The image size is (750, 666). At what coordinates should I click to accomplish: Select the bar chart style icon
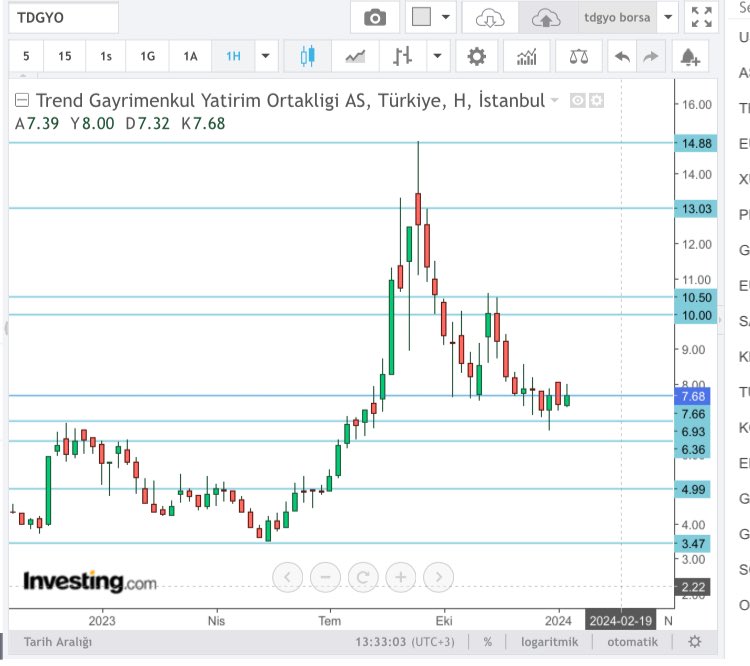[402, 56]
